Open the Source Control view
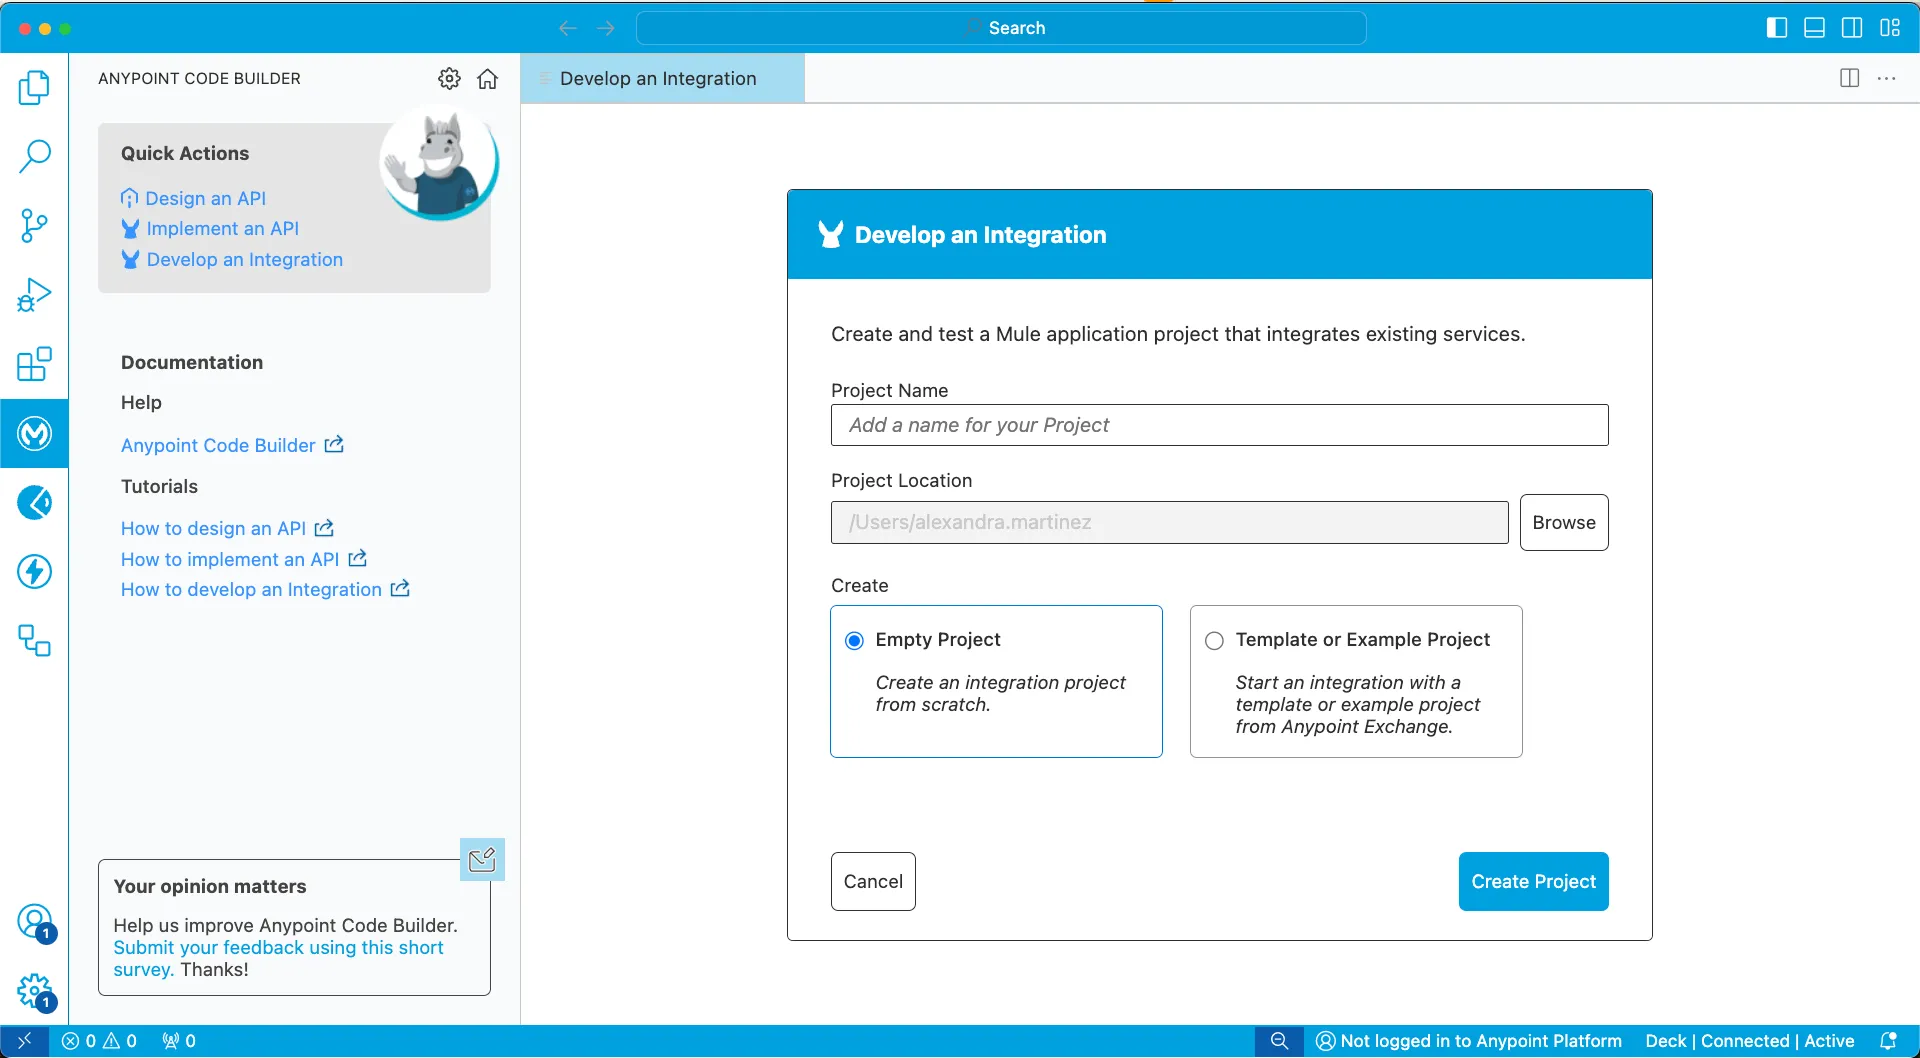The image size is (1920, 1058). (x=34, y=226)
